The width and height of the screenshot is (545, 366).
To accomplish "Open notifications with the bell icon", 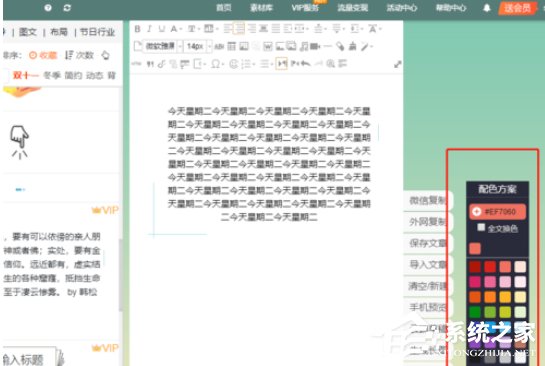I will pos(487,8).
